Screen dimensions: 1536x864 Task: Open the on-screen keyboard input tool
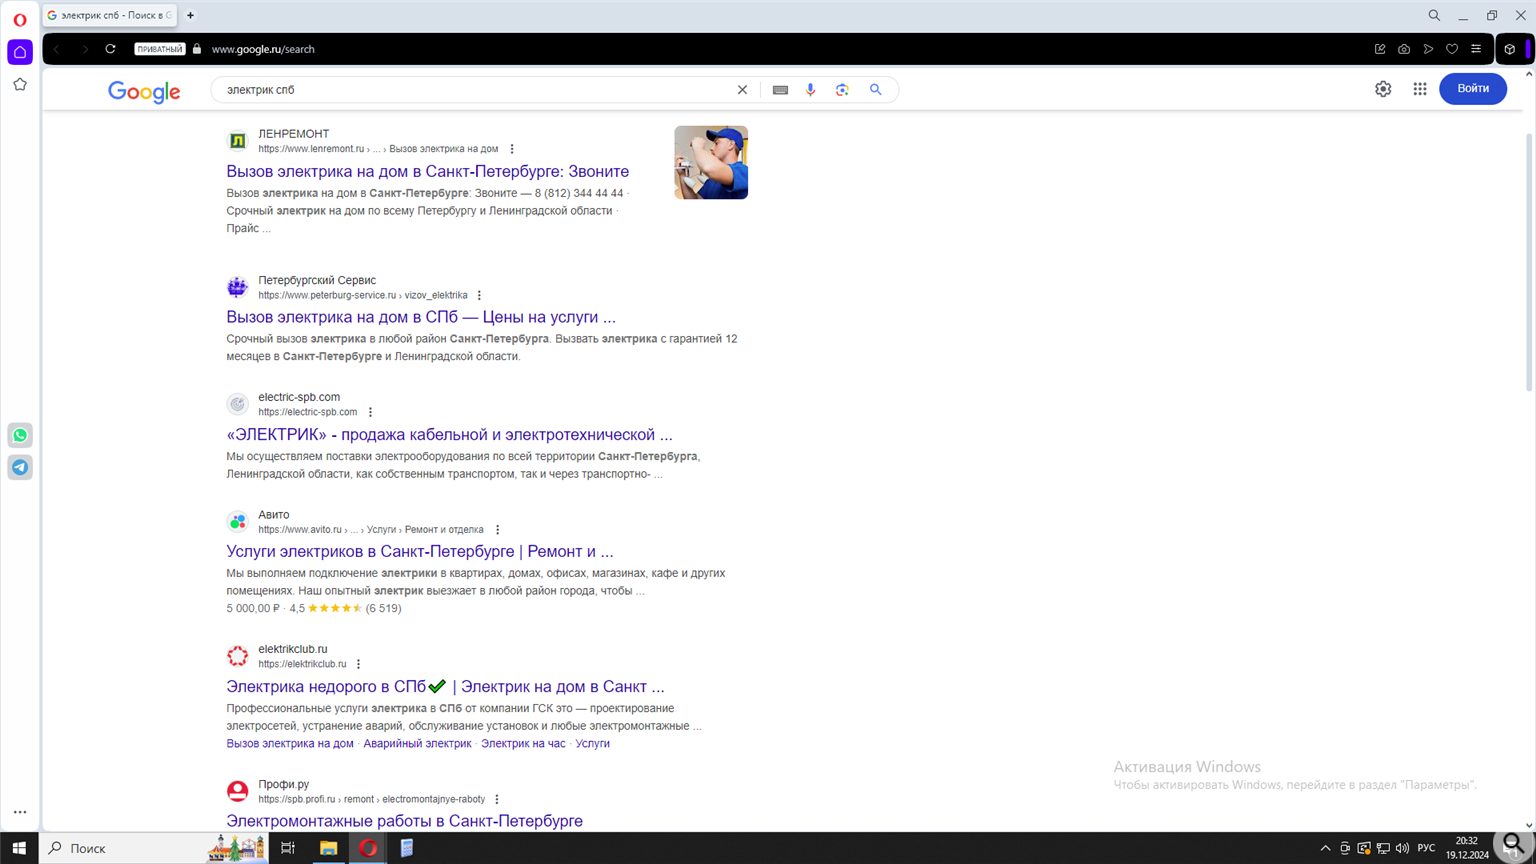[x=780, y=90]
